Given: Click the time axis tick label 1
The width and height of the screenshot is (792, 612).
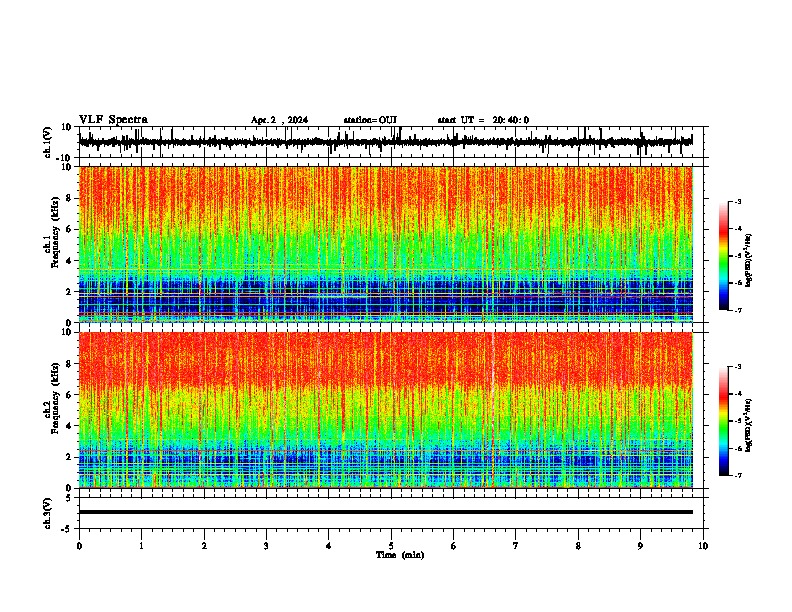Looking at the screenshot, I should pos(141,546).
